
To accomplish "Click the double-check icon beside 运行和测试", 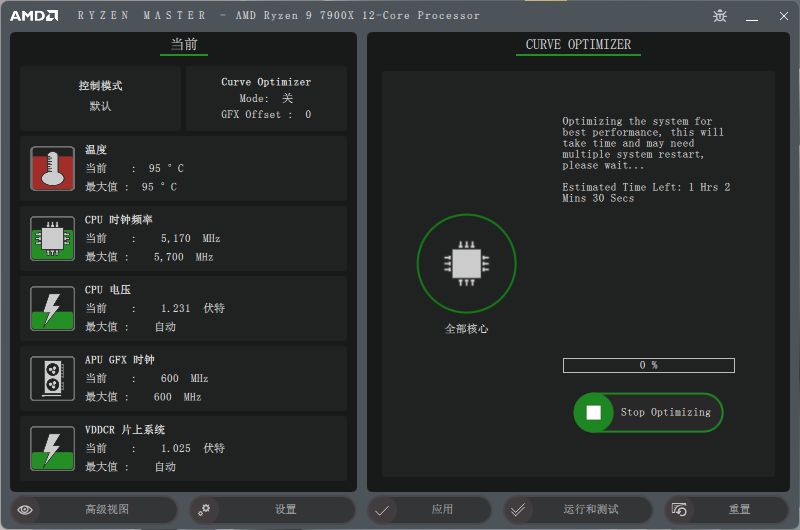I will pyautogui.click(x=517, y=510).
